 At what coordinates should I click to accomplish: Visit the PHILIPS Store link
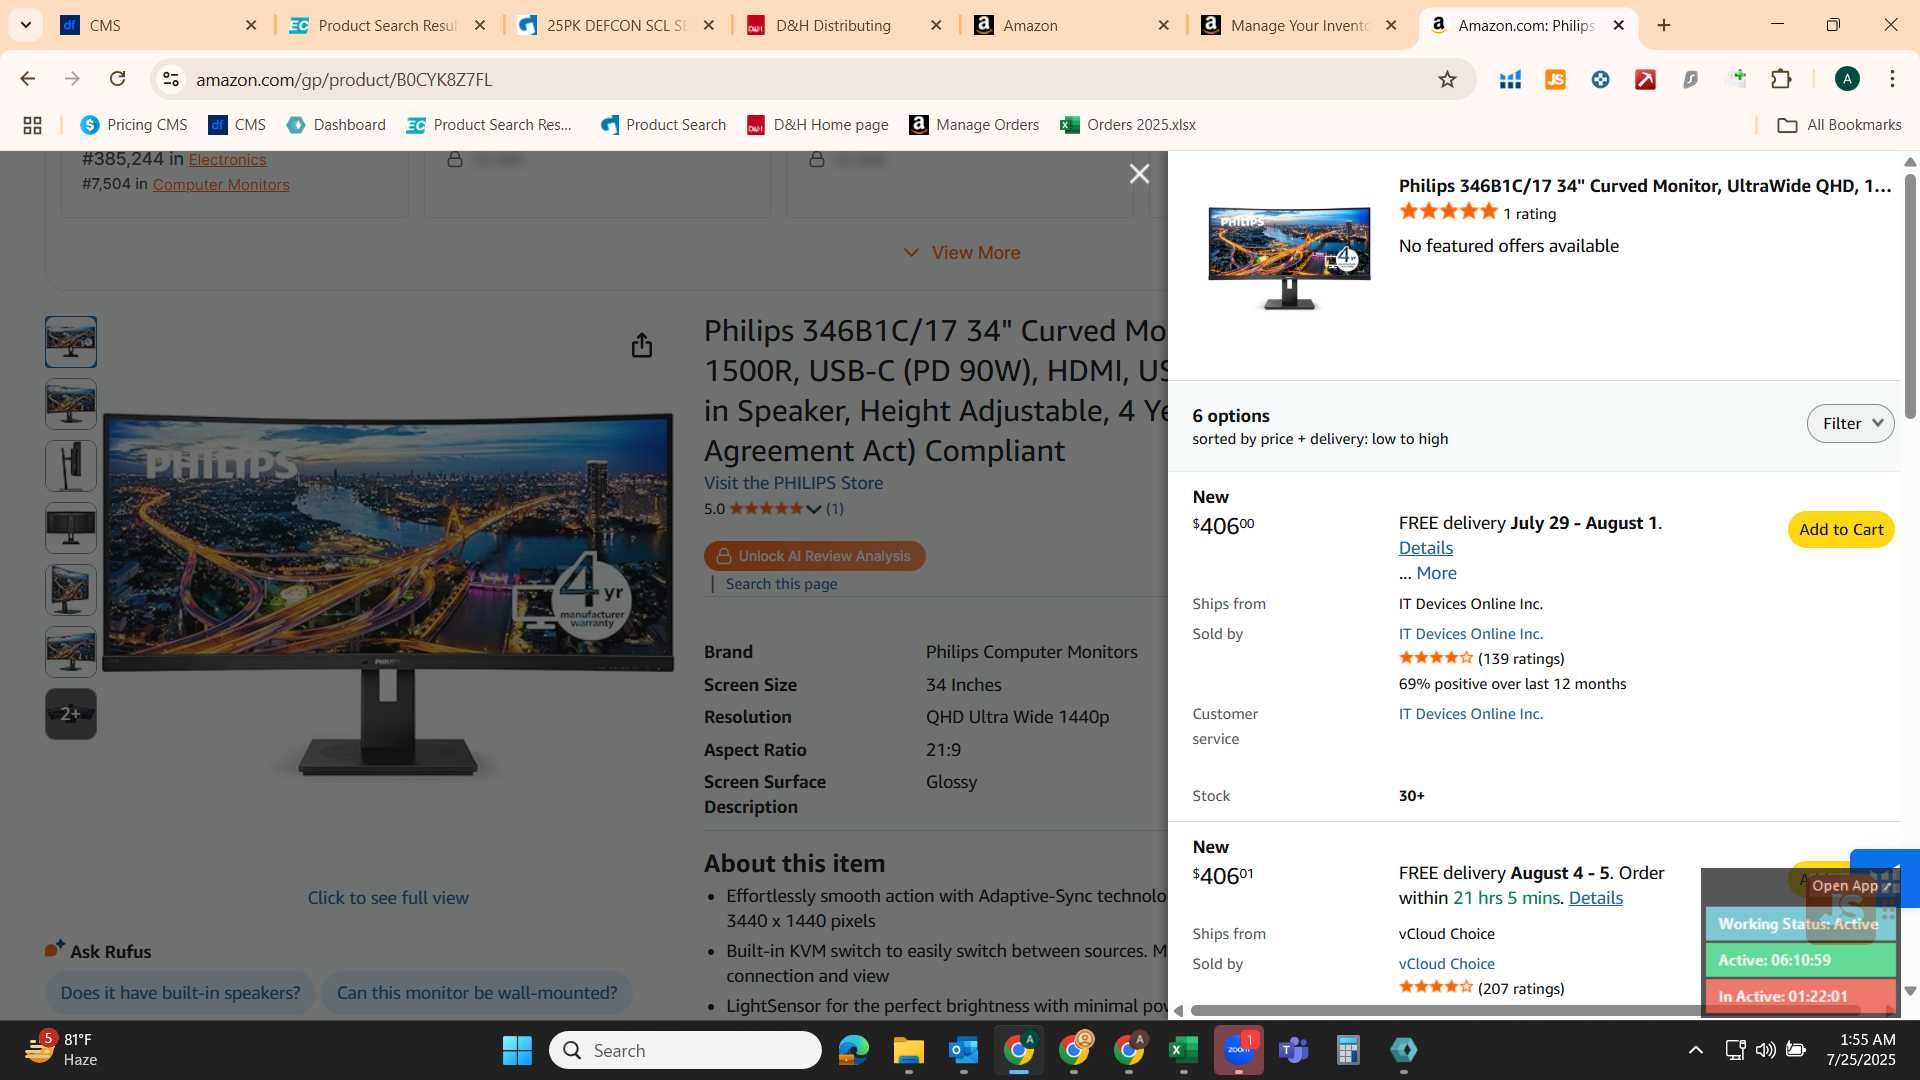[793, 483]
